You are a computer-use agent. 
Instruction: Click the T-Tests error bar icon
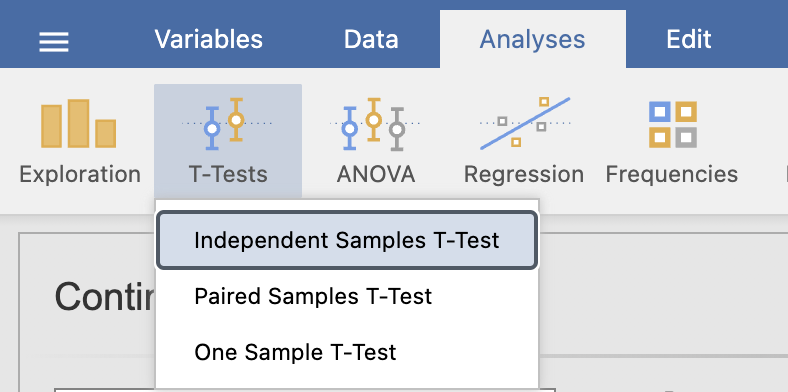(x=227, y=124)
